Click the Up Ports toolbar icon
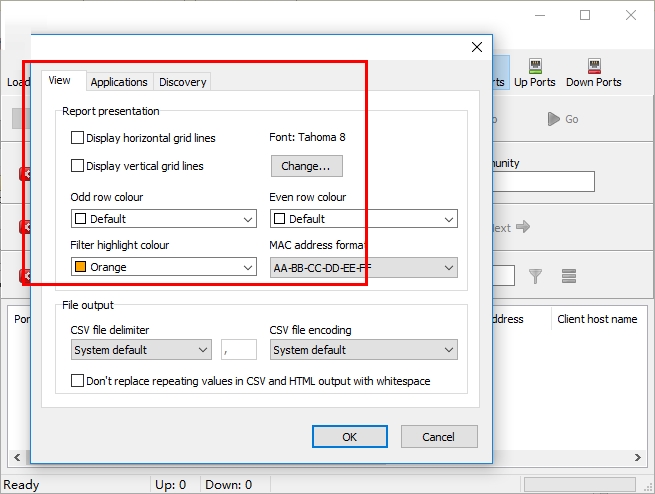The height and width of the screenshot is (494, 655). [535, 66]
